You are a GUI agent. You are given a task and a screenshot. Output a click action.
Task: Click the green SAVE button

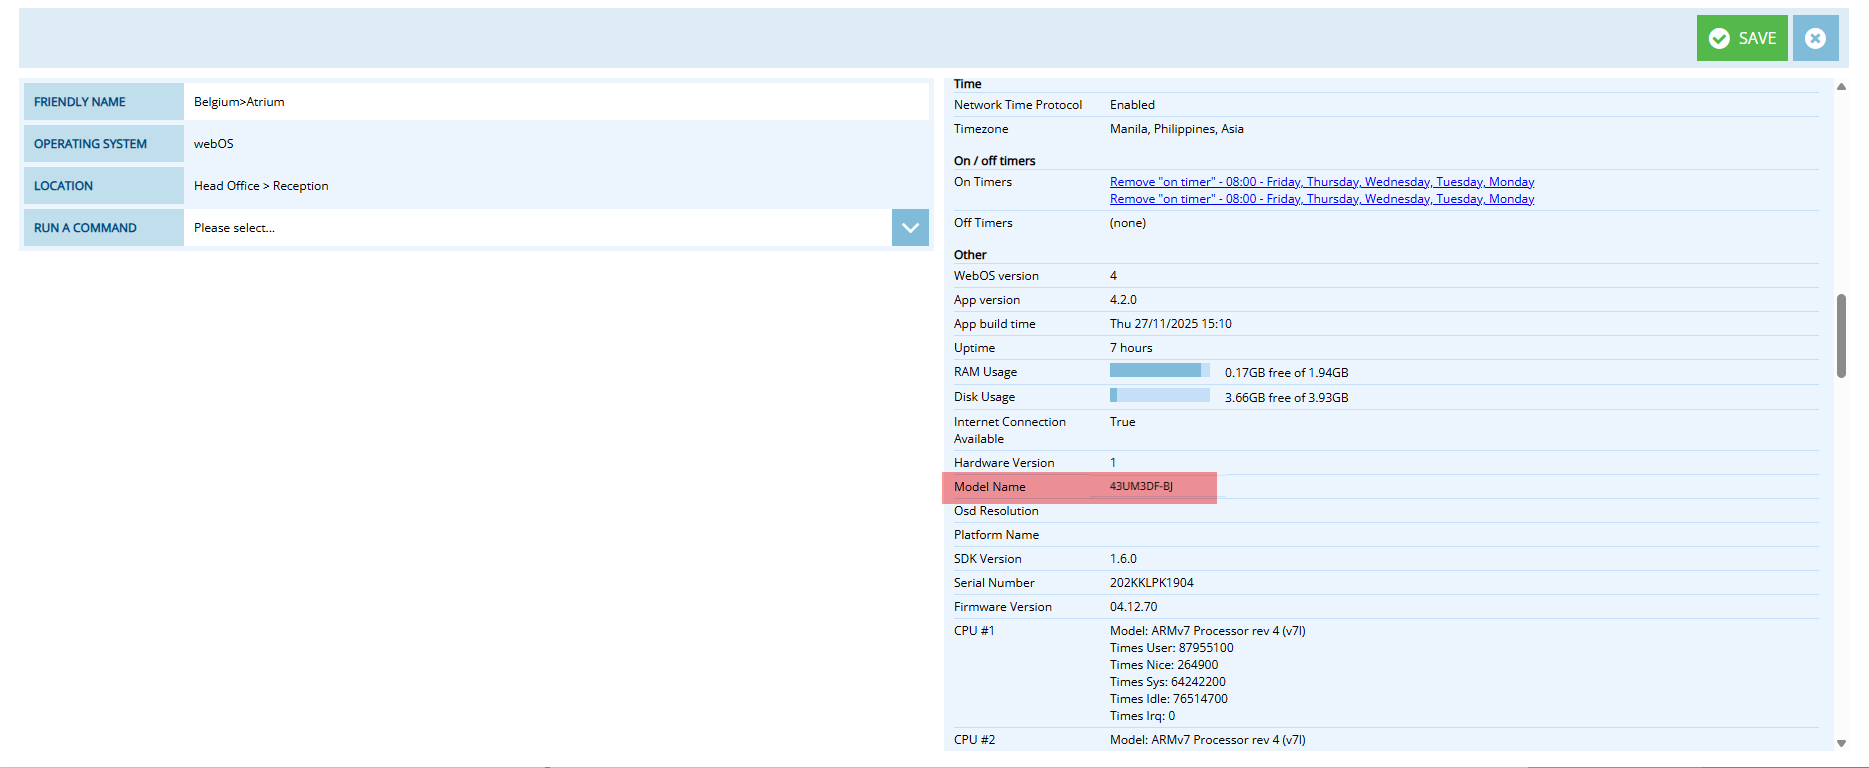1741,38
